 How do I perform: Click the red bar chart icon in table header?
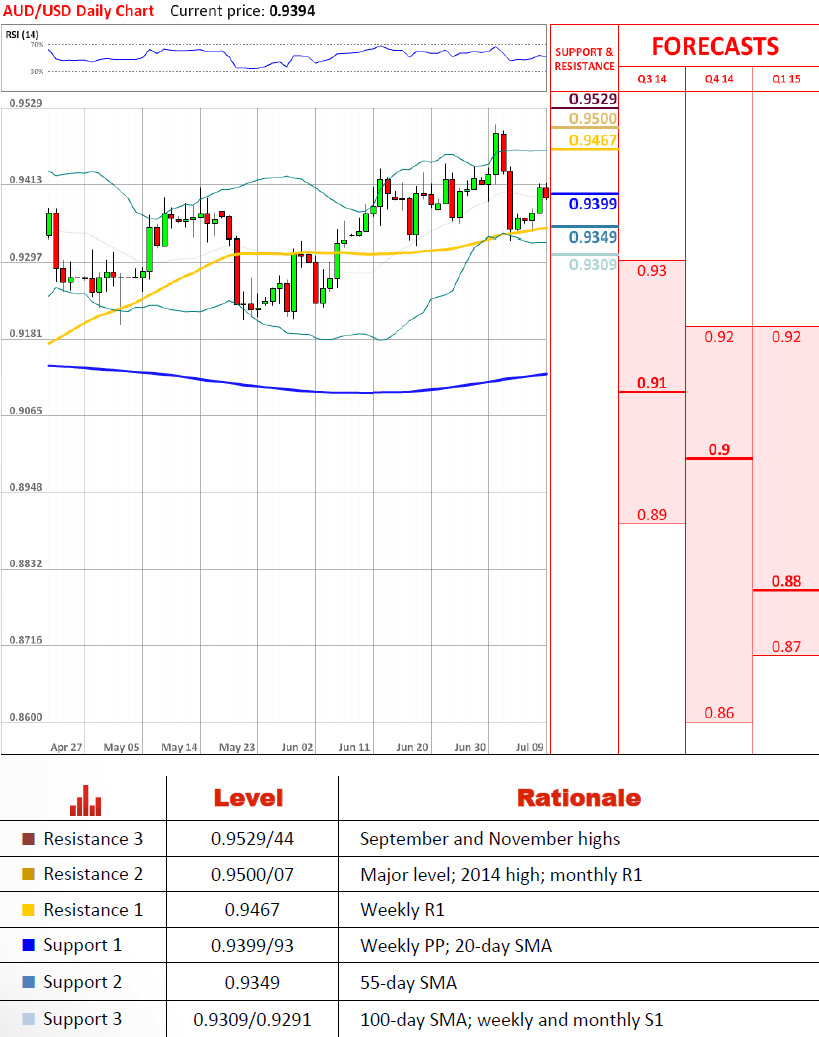pos(86,799)
